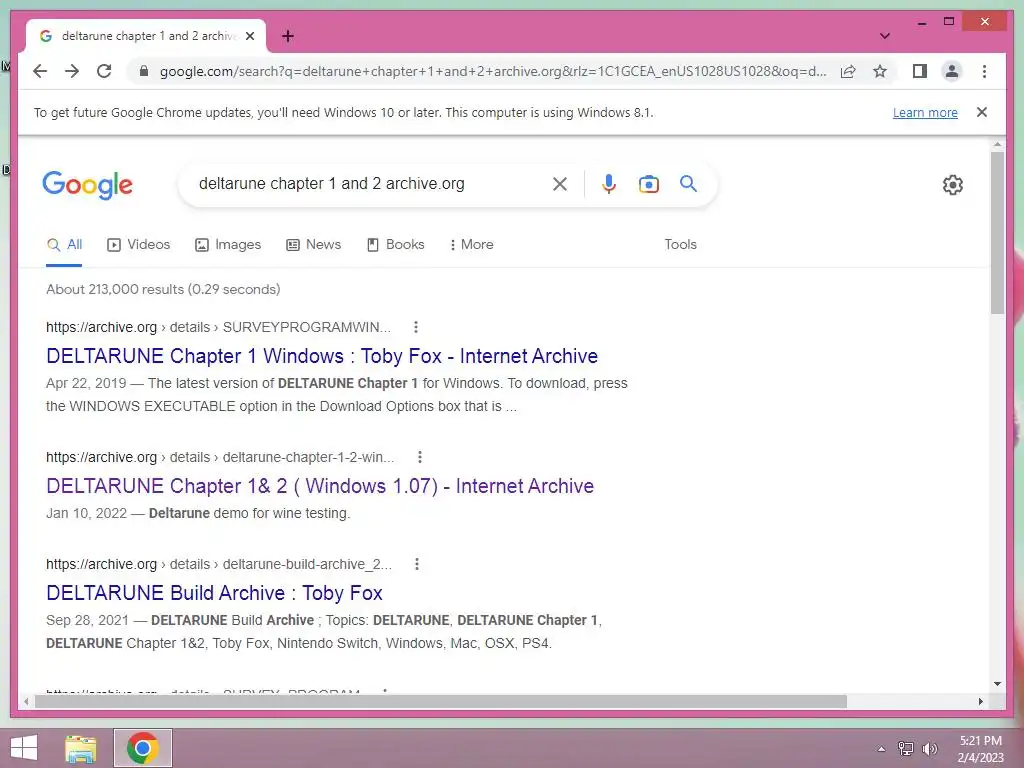Open the network status tray icon
This screenshot has height=768, width=1024.
(906, 749)
